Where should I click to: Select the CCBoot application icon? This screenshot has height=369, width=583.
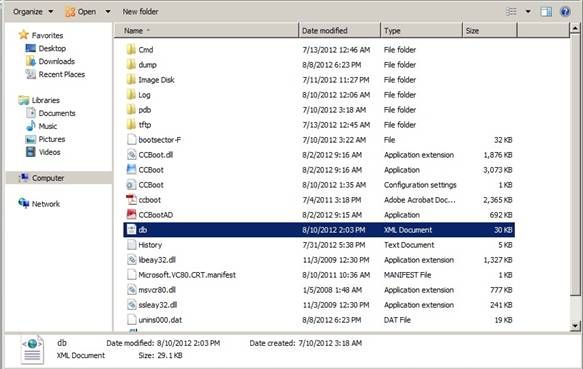[131, 170]
